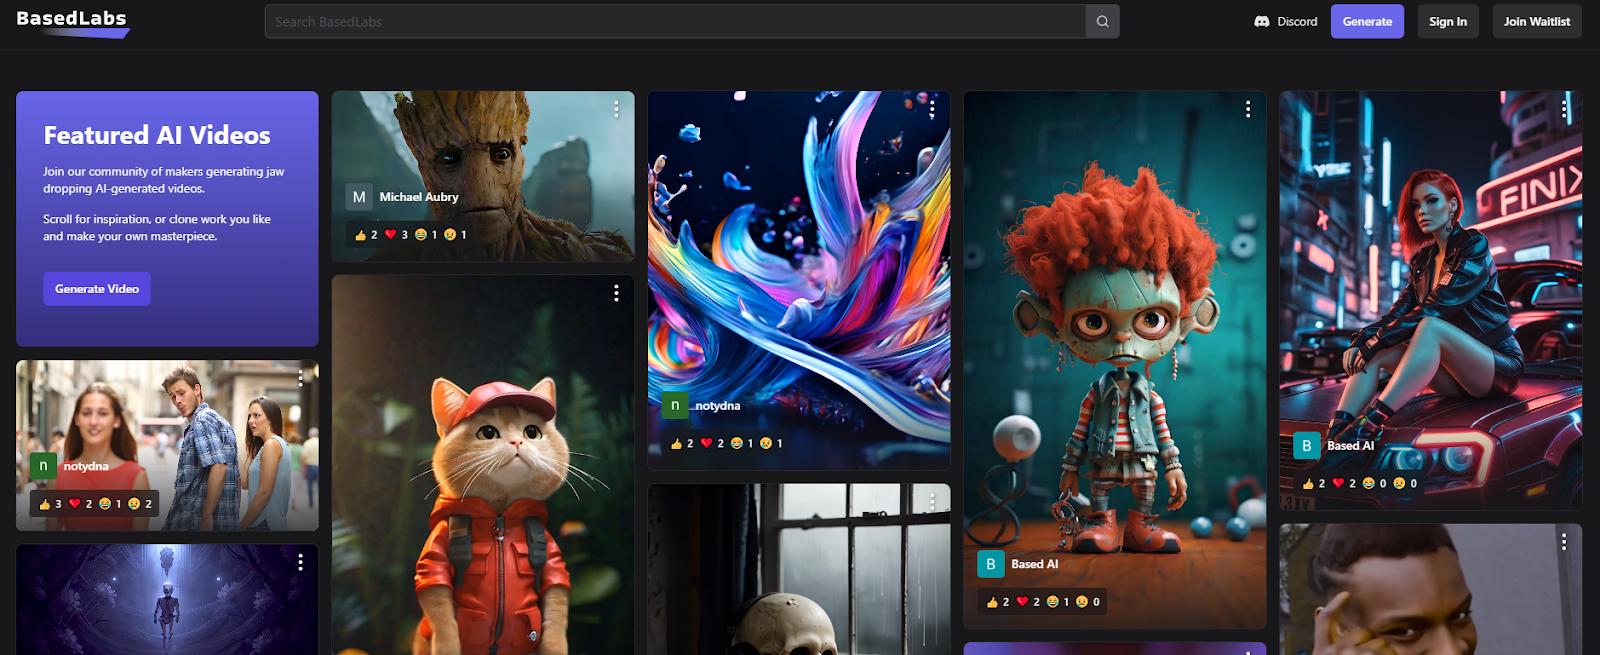Click the Sign In button
This screenshot has height=655, width=1600.
[x=1448, y=21]
